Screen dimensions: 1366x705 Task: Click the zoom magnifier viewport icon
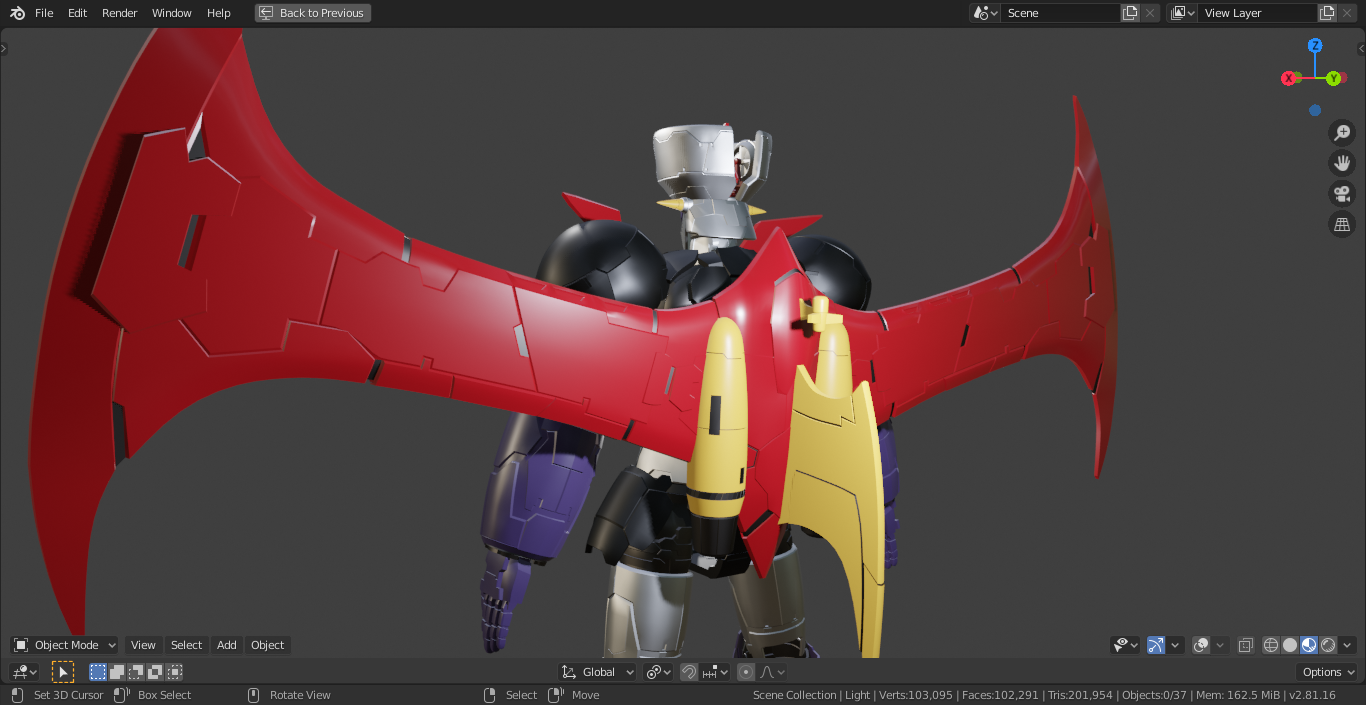pos(1342,133)
